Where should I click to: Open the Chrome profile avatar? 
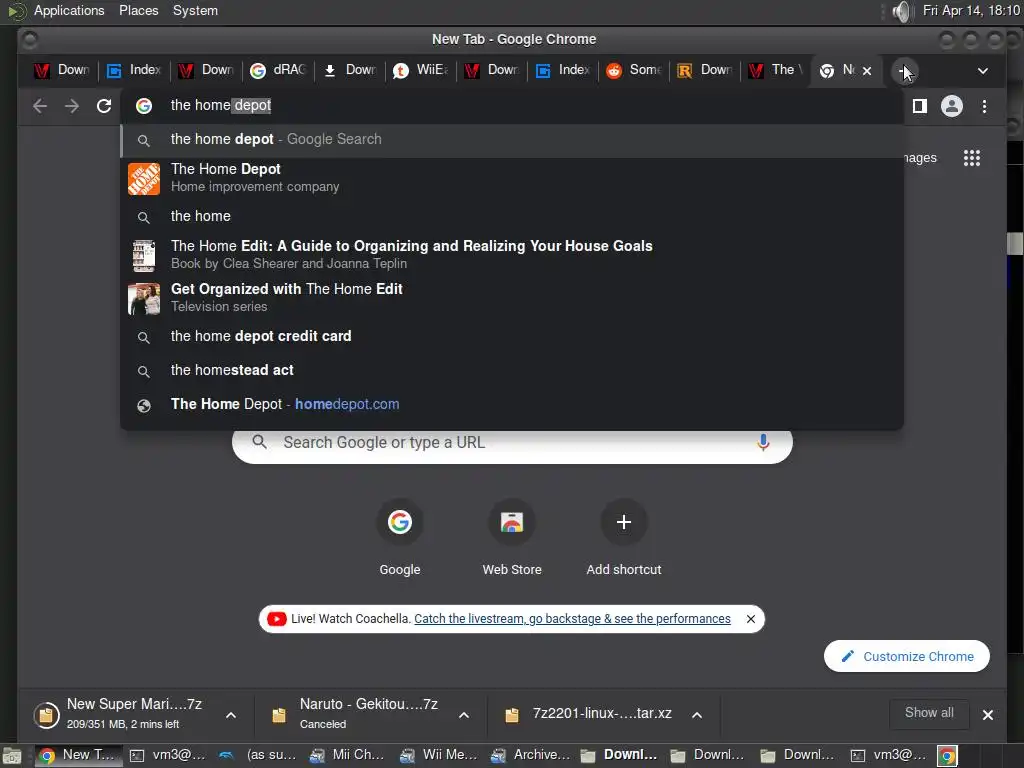(952, 106)
